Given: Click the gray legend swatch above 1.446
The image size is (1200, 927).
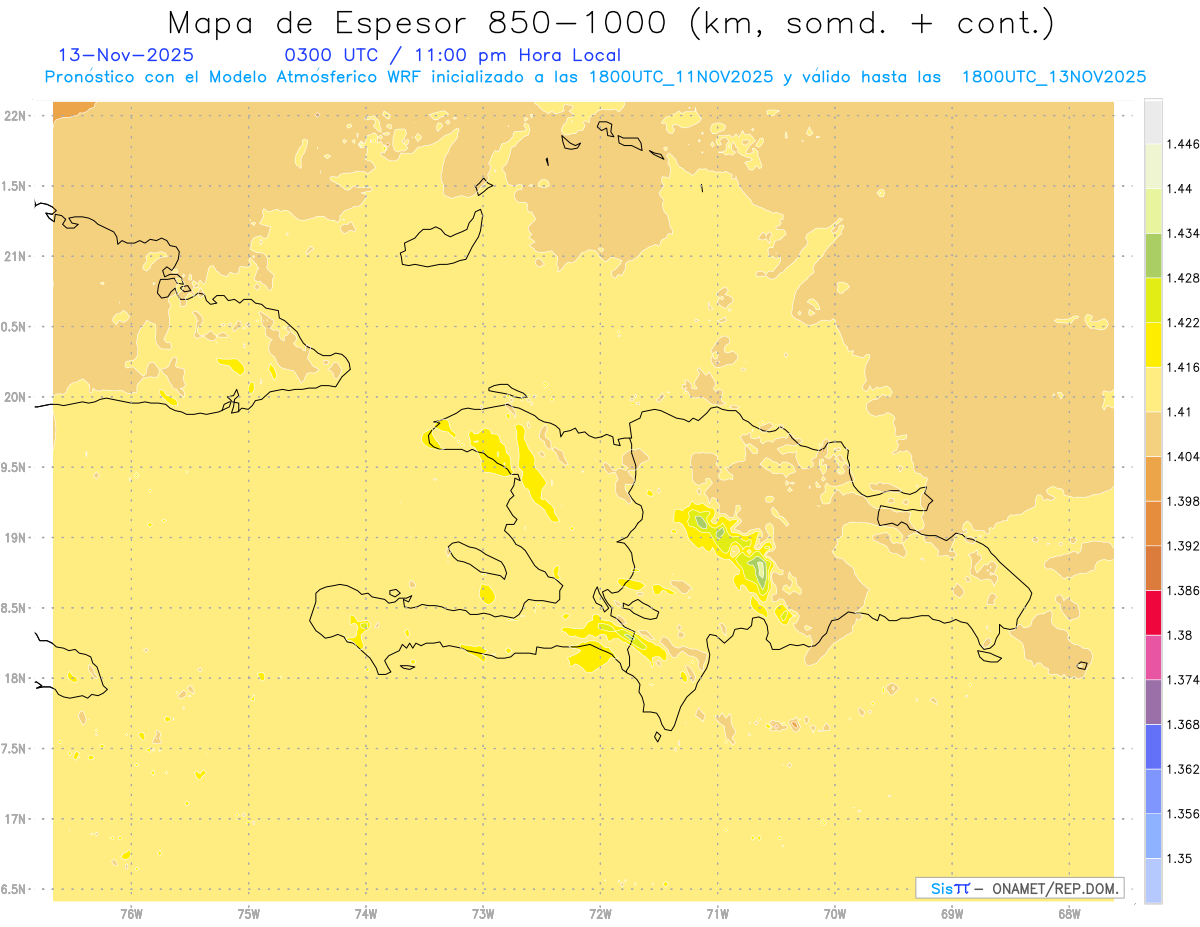Looking at the screenshot, I should 1153,121.
